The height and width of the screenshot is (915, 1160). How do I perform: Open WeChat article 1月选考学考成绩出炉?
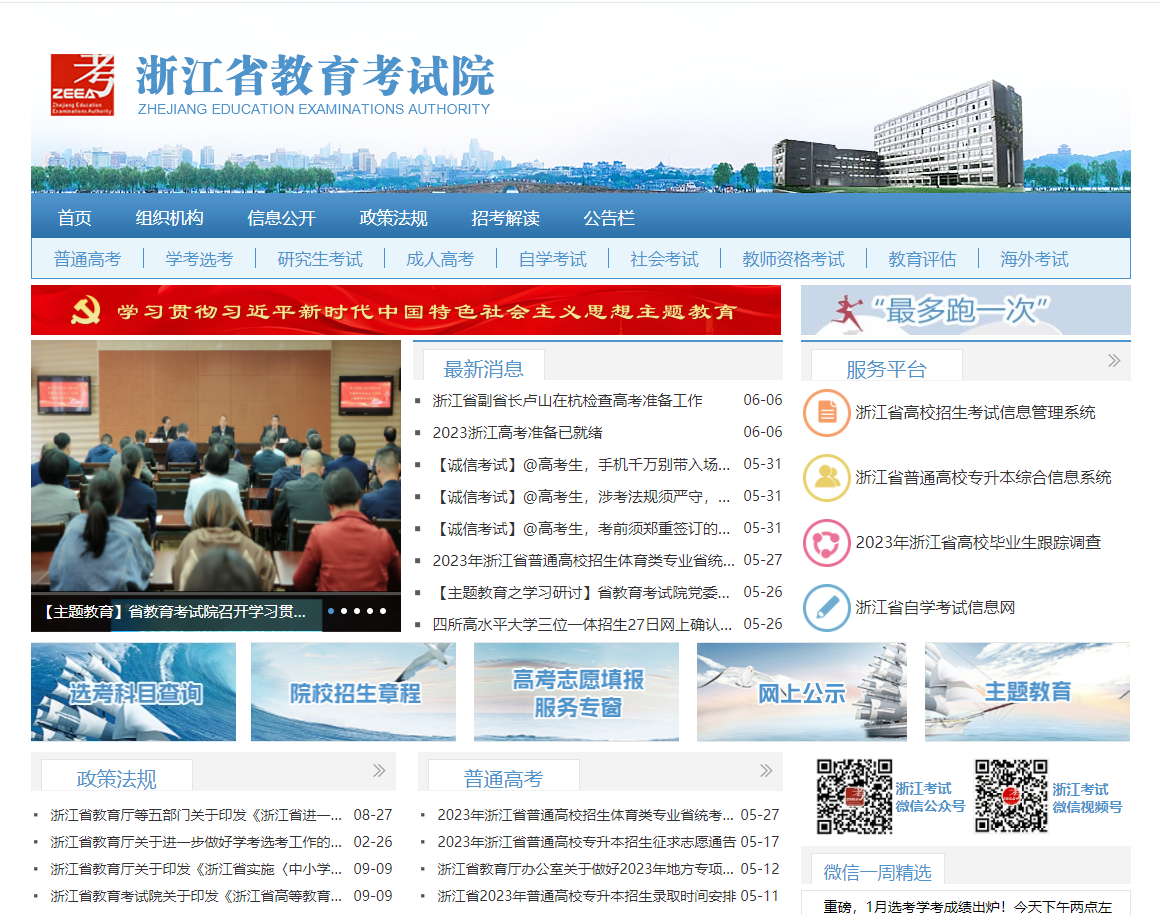tap(968, 906)
